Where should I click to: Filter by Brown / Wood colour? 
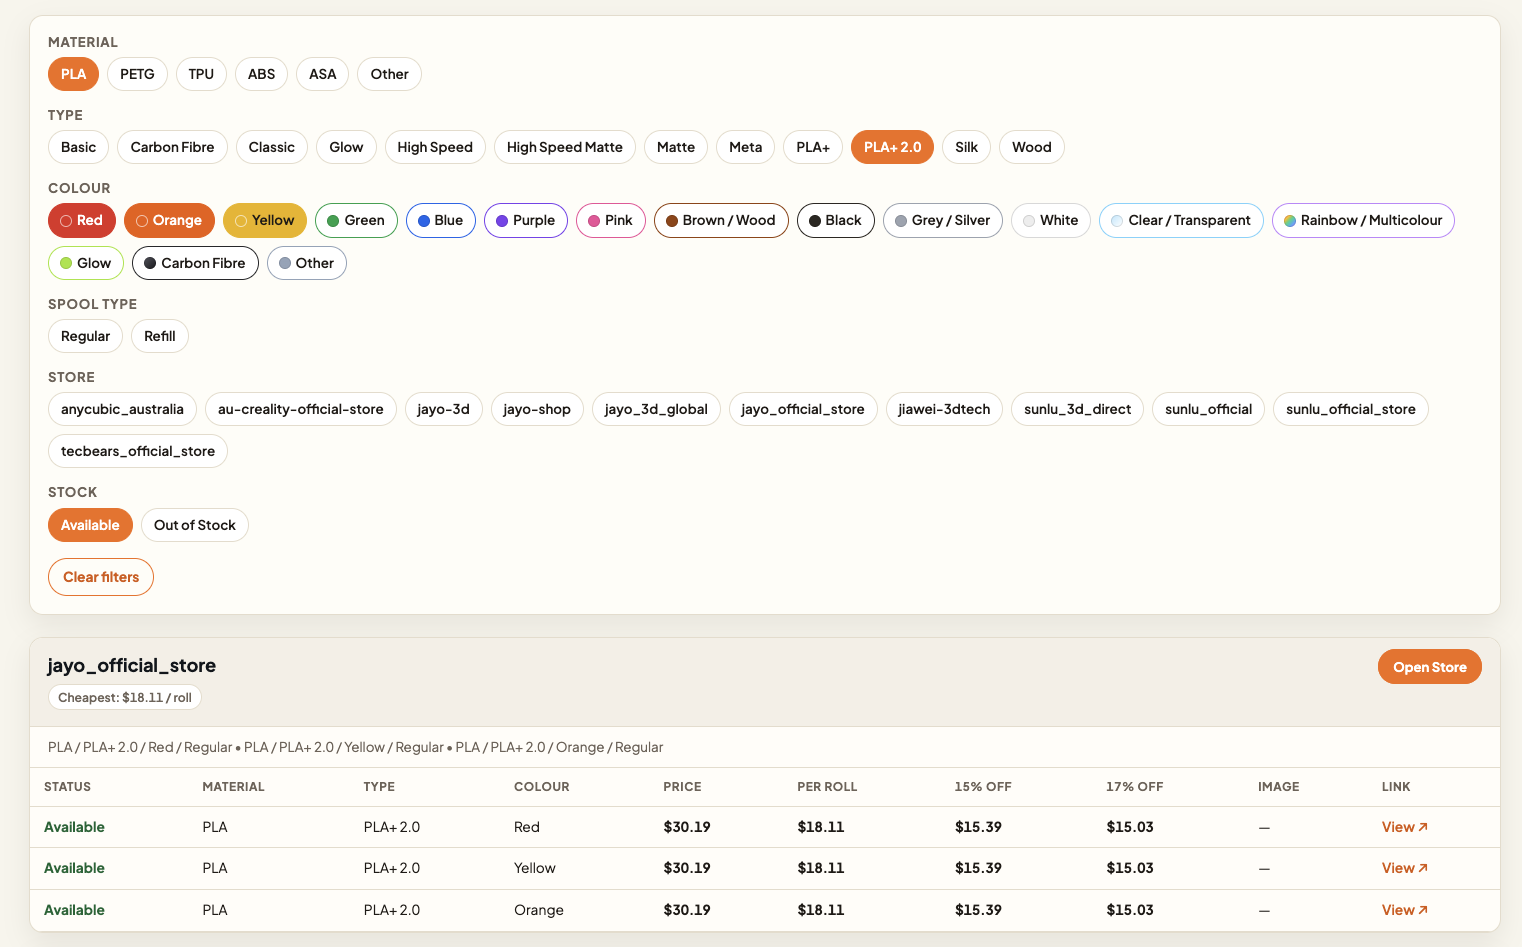[721, 220]
